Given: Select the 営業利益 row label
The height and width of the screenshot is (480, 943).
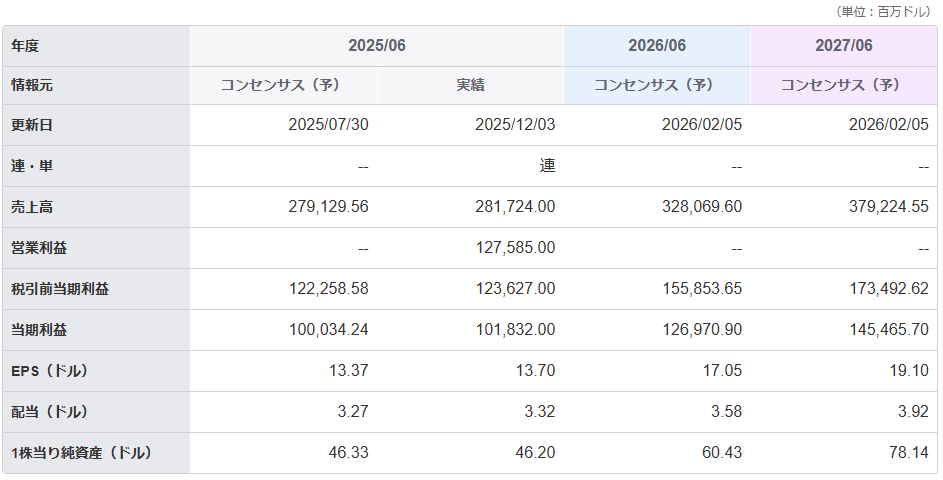Looking at the screenshot, I should coord(39,247).
